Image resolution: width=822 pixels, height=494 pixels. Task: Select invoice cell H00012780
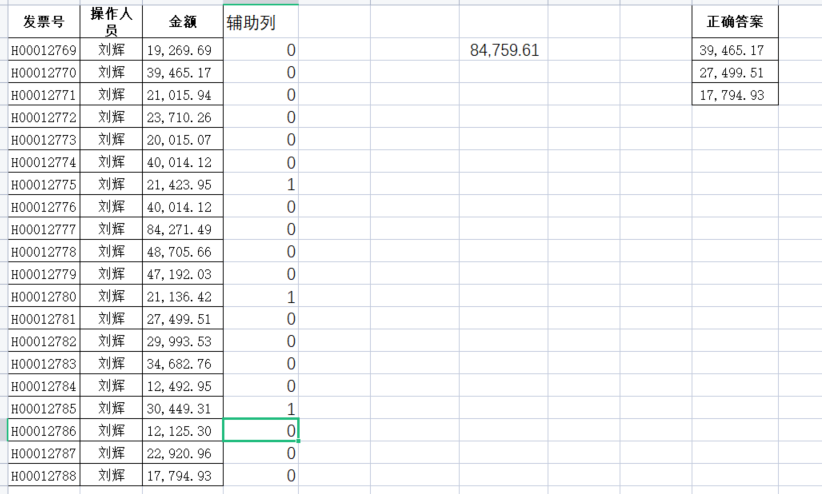pos(44,296)
